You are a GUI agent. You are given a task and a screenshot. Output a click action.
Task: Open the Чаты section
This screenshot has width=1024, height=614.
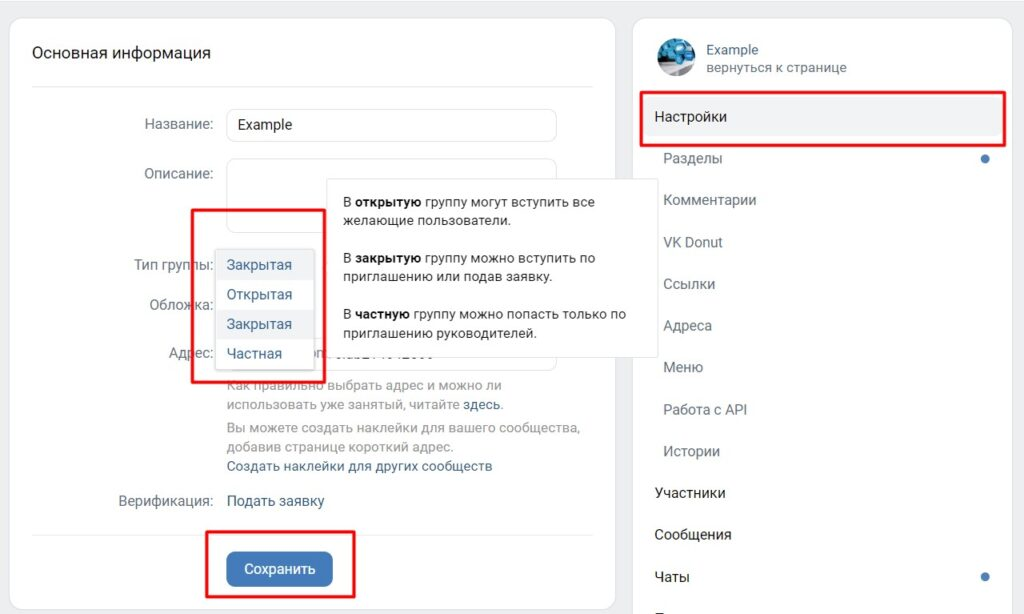822,577
